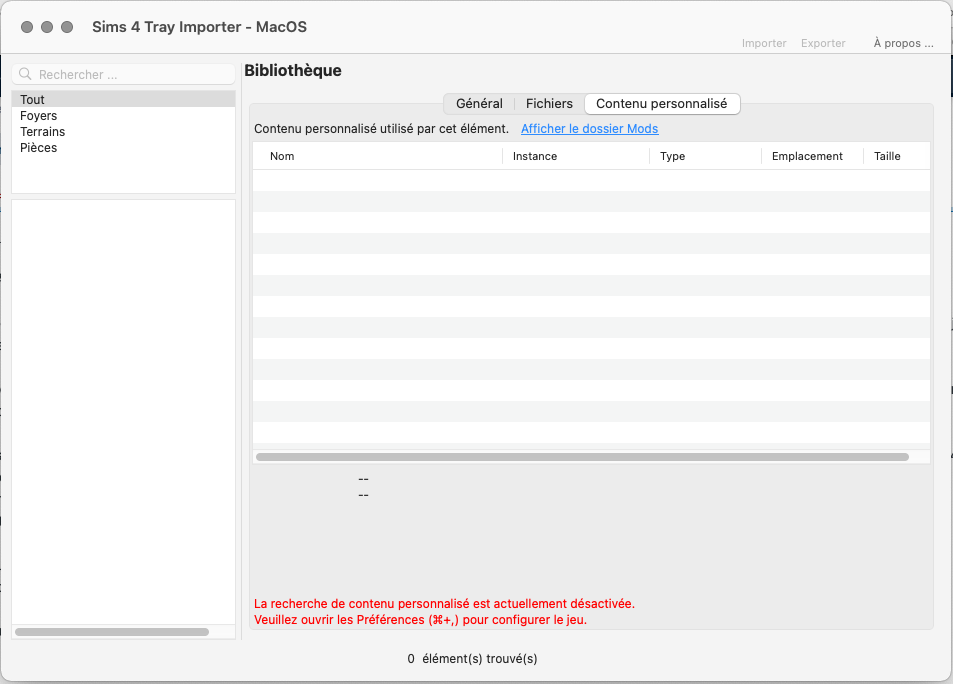Click the Importer toolbar button

(764, 43)
